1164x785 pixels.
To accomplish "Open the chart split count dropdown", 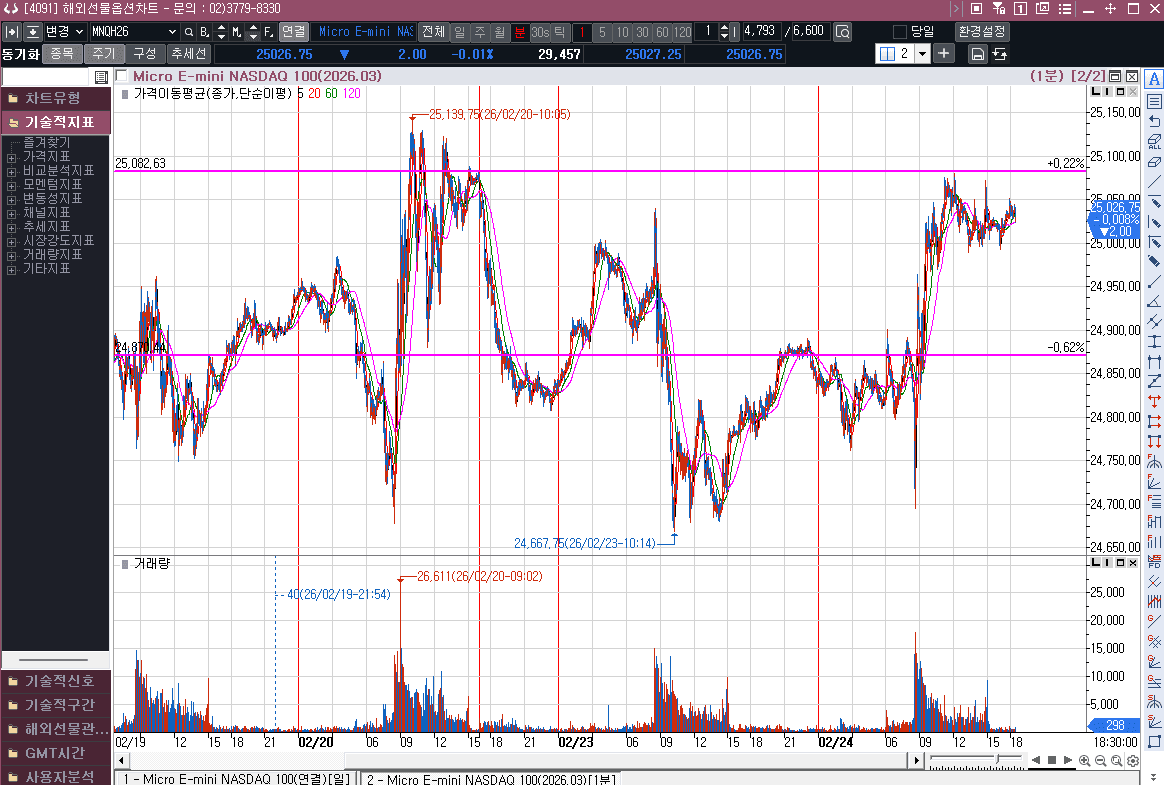I will [921, 54].
